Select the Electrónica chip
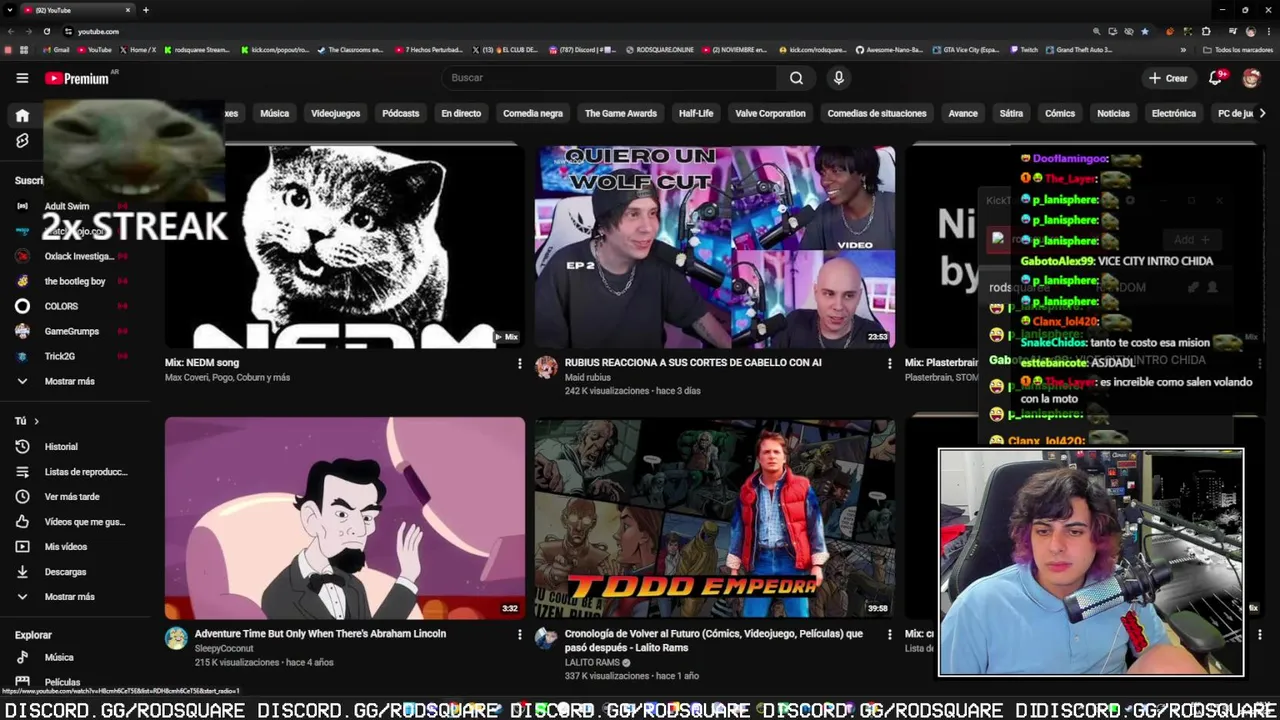 click(1174, 114)
